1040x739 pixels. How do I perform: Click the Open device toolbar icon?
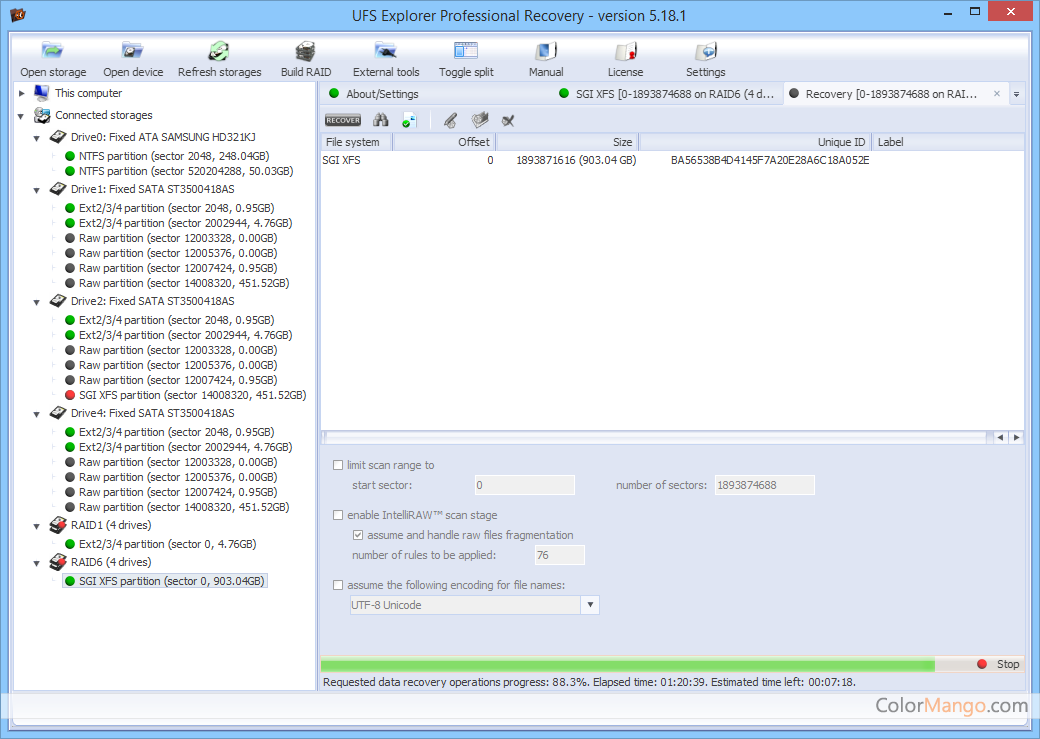[133, 51]
